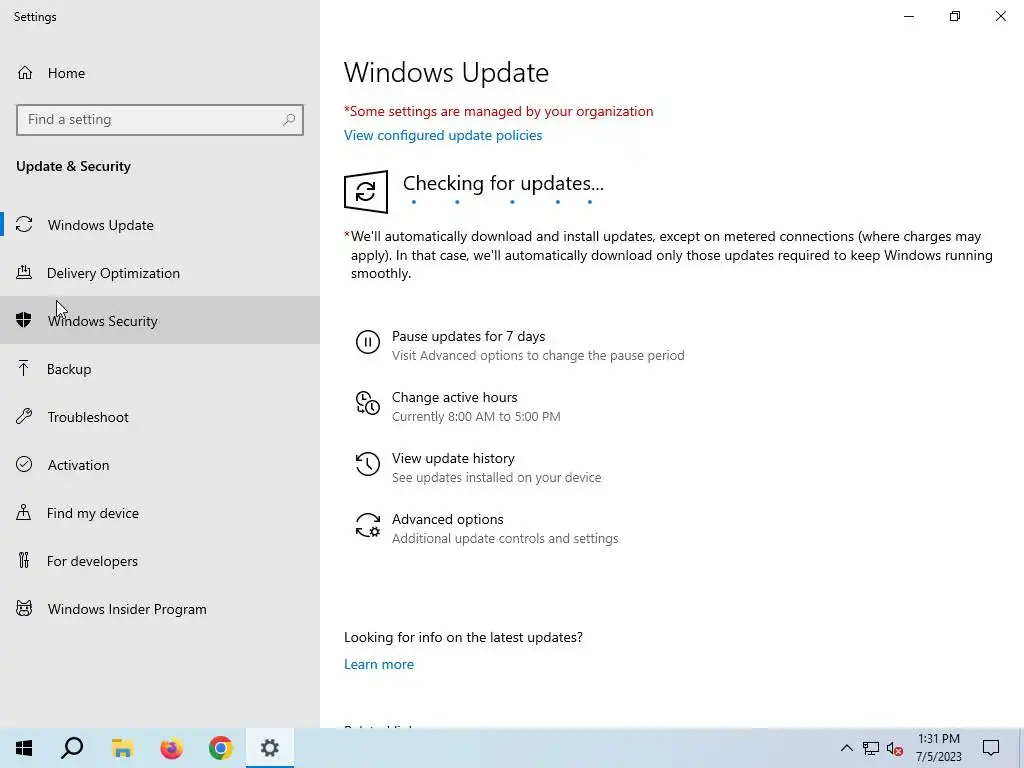The width and height of the screenshot is (1024, 768).
Task: Click the Home icon in the sidebar
Action: pos(25,73)
